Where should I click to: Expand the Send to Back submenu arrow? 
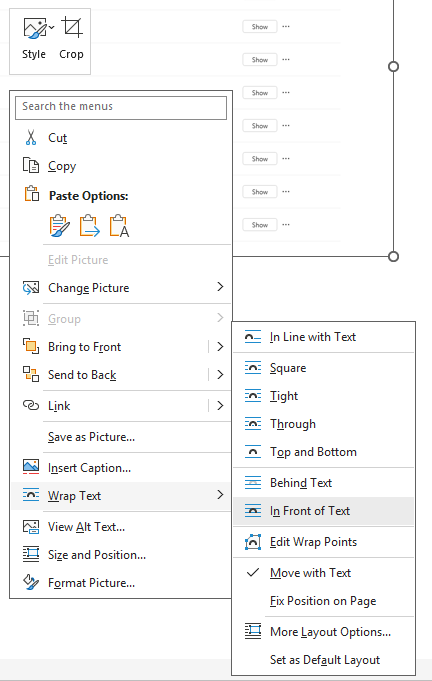click(x=220, y=374)
